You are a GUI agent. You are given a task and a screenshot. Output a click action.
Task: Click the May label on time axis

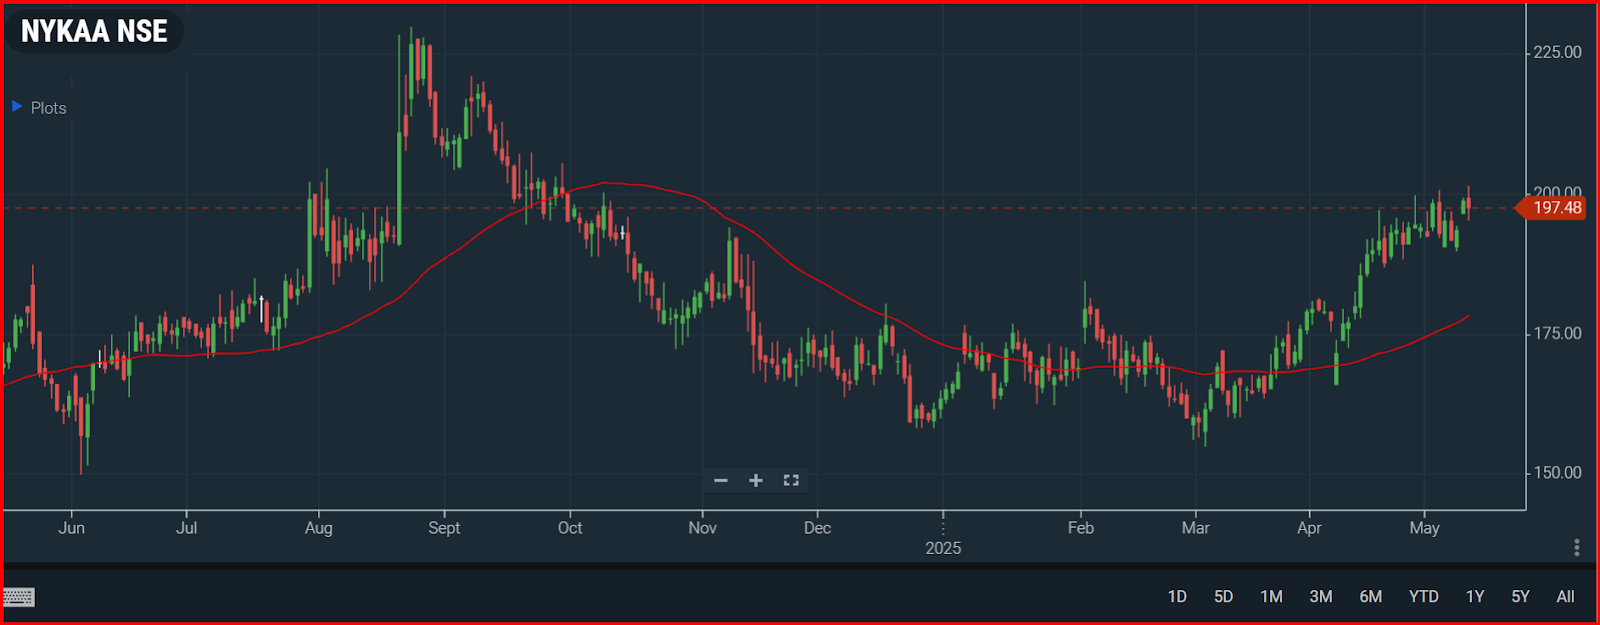coord(1424,528)
